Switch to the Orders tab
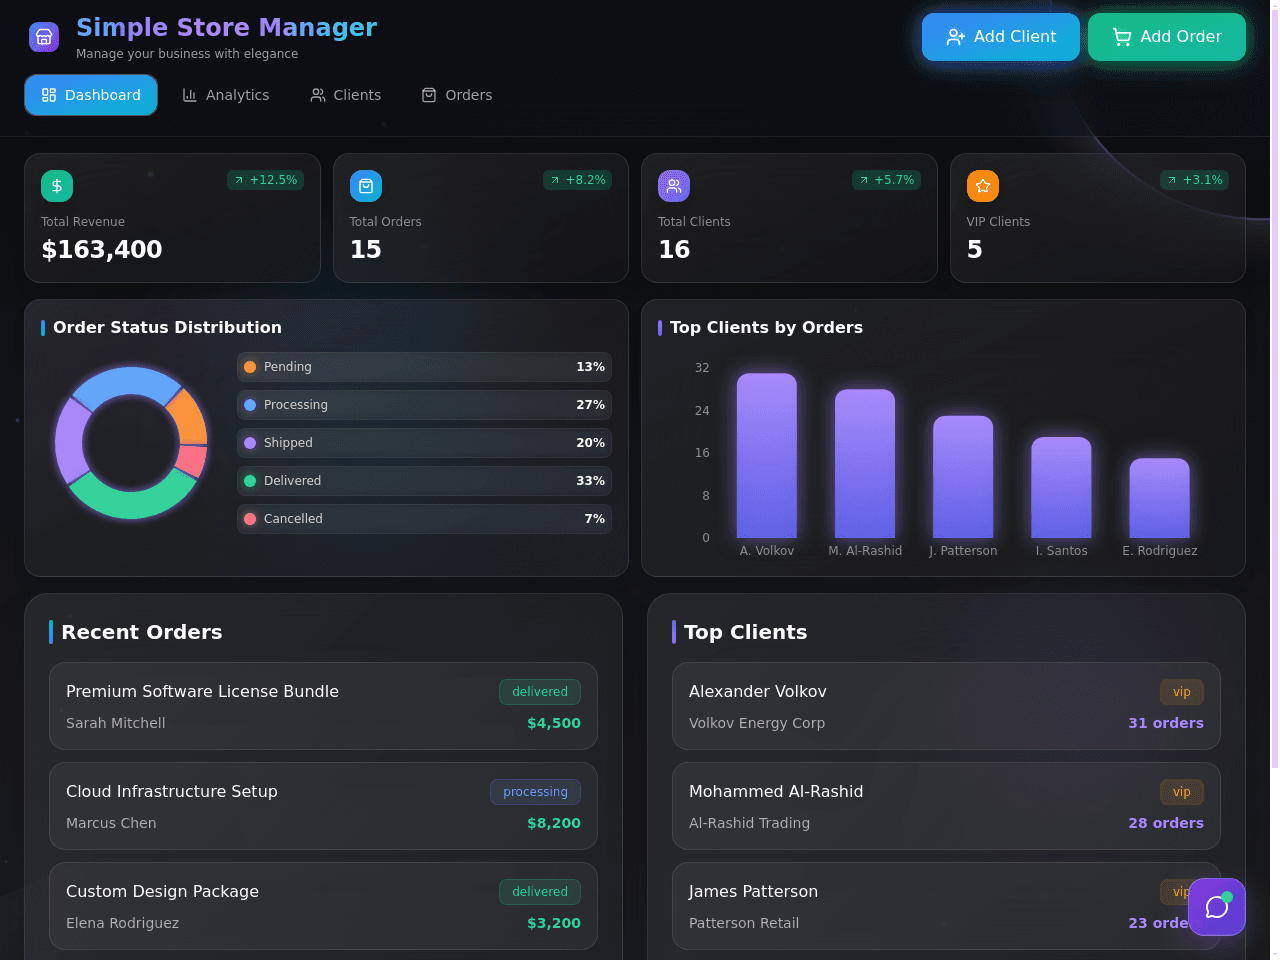This screenshot has height=960, width=1280. click(457, 95)
